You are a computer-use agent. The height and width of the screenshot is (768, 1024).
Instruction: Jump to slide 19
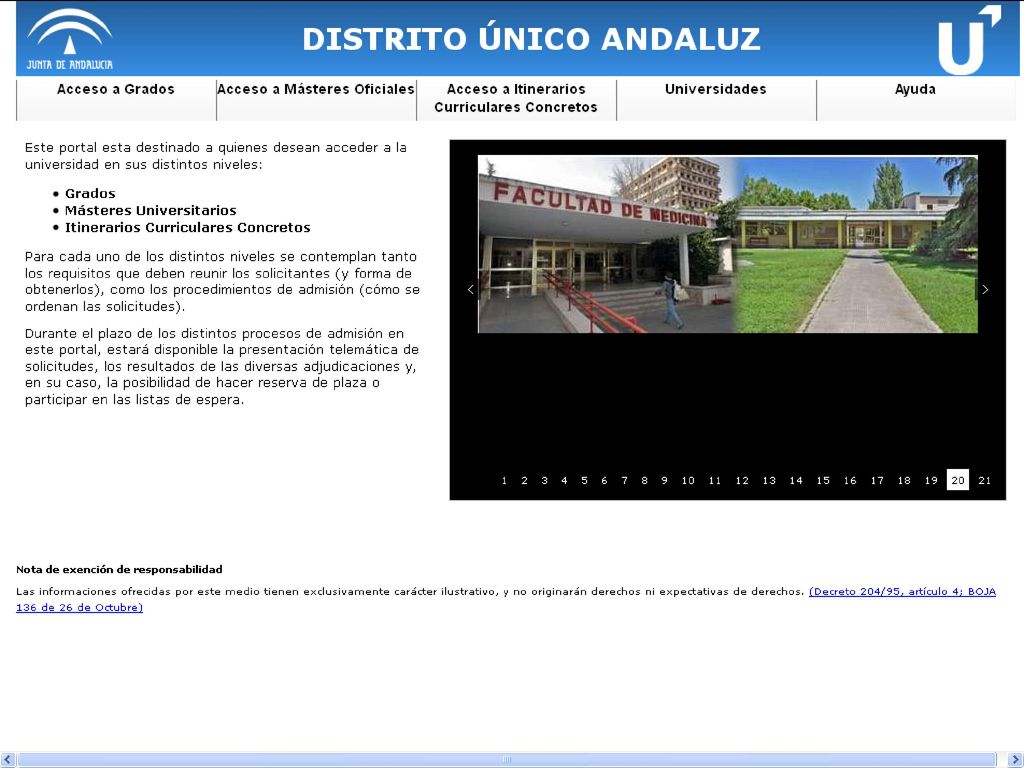(x=931, y=481)
